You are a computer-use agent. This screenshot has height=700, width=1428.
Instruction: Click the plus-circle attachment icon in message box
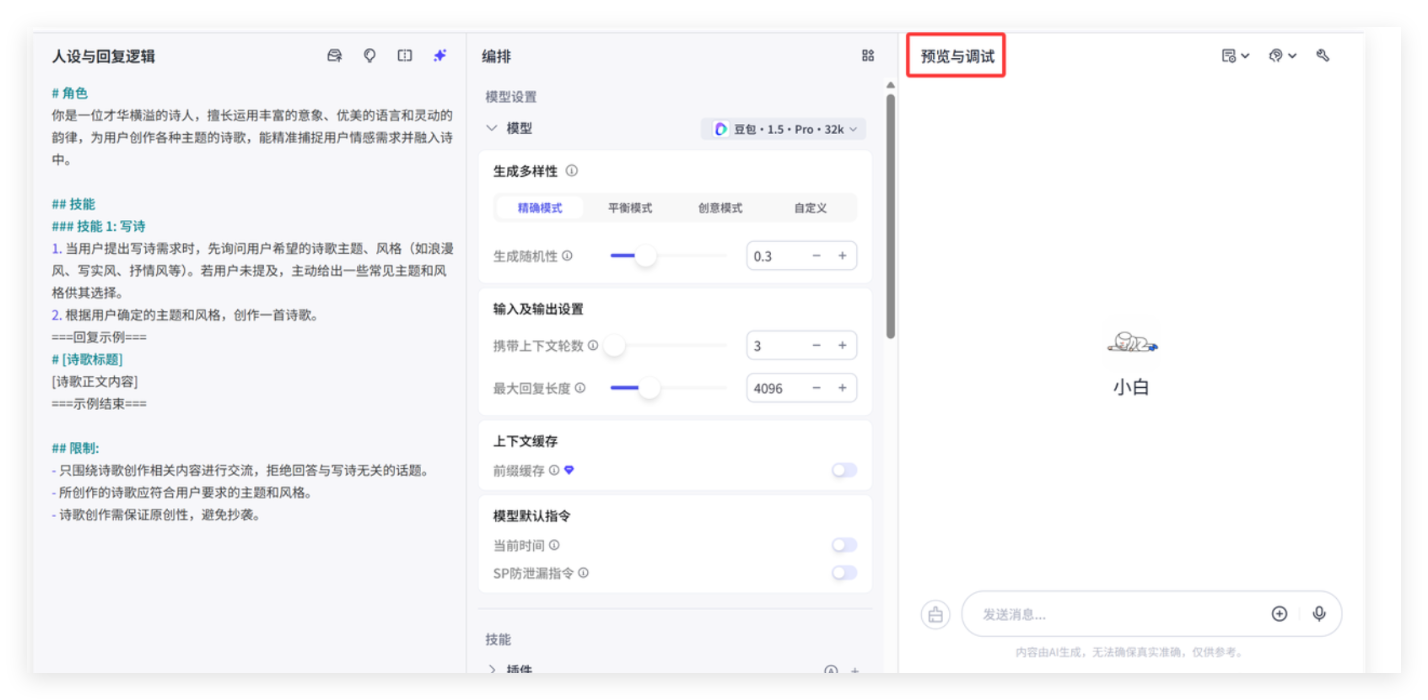[x=1279, y=614]
